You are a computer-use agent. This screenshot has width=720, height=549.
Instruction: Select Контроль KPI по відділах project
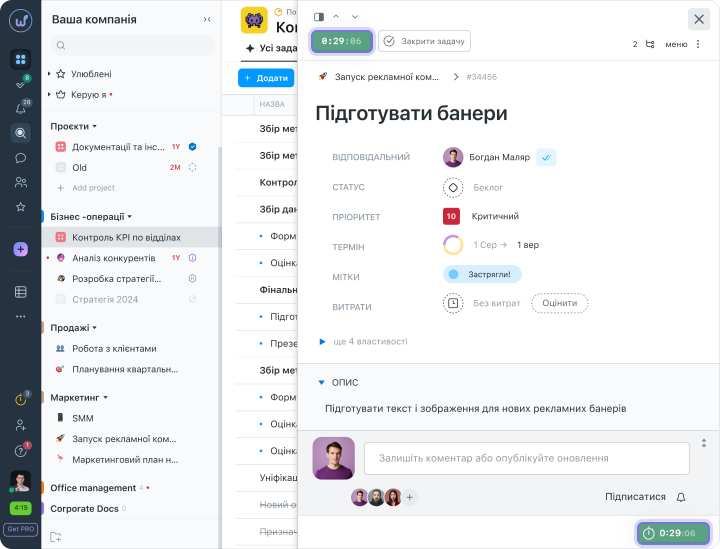point(126,237)
